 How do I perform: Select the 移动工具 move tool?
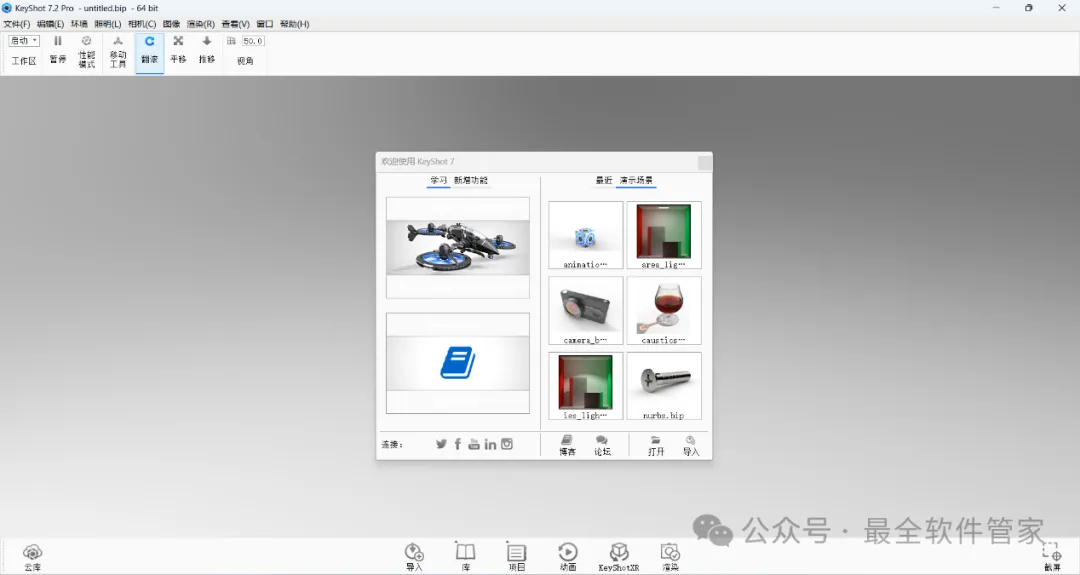click(118, 52)
